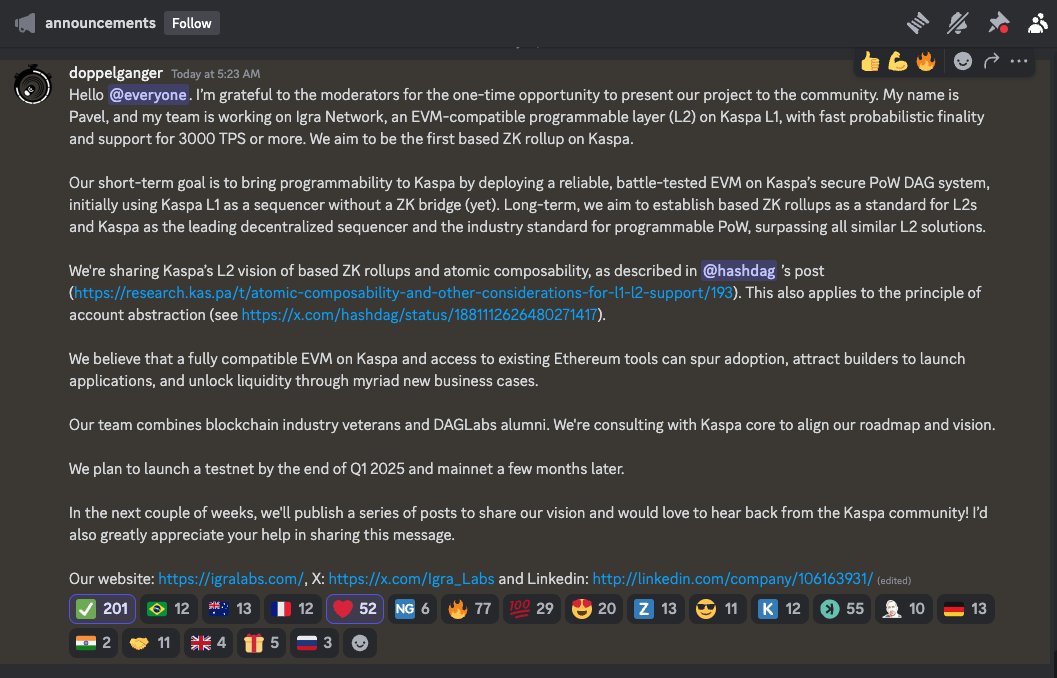This screenshot has height=678, width=1057.
Task: Open the more options ellipsis menu
Action: click(1019, 61)
